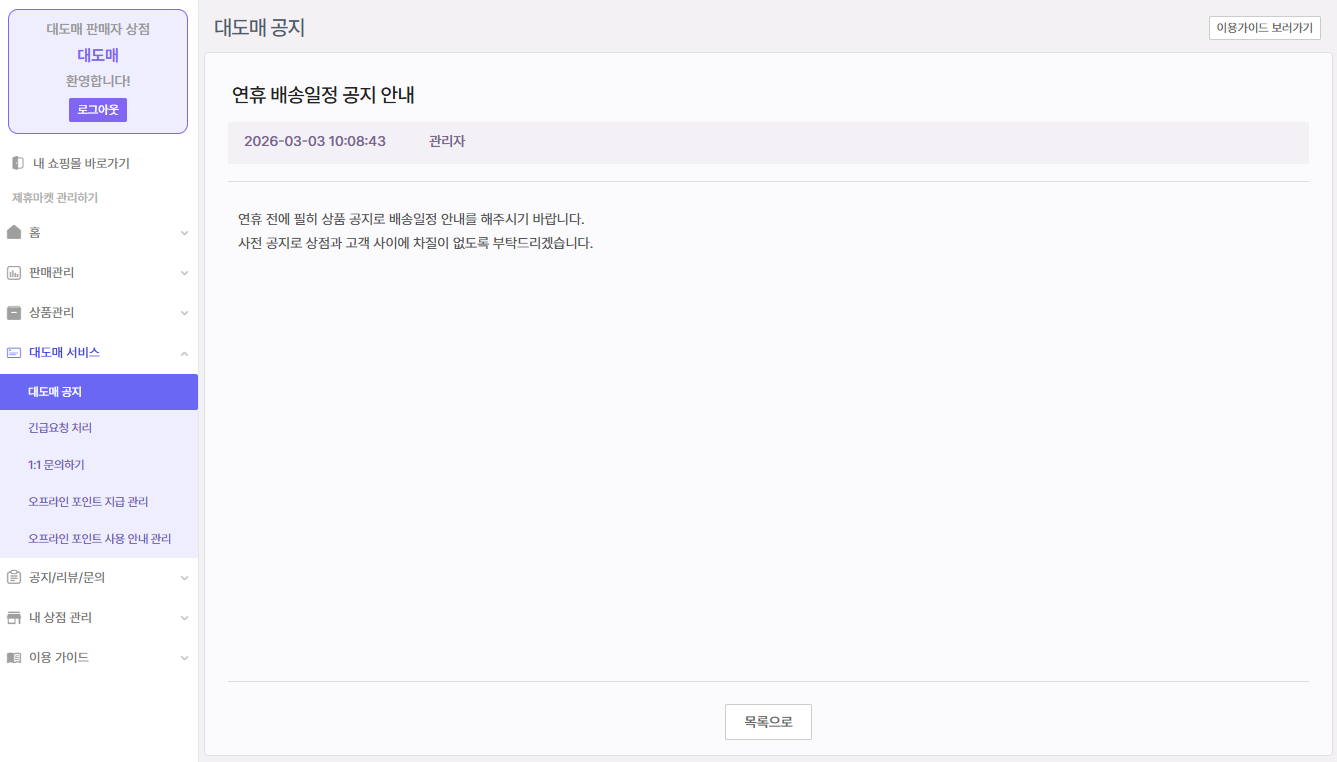The image size is (1337, 762).
Task: Expand the 판매관리 chevron arrow
Action: tap(184, 273)
